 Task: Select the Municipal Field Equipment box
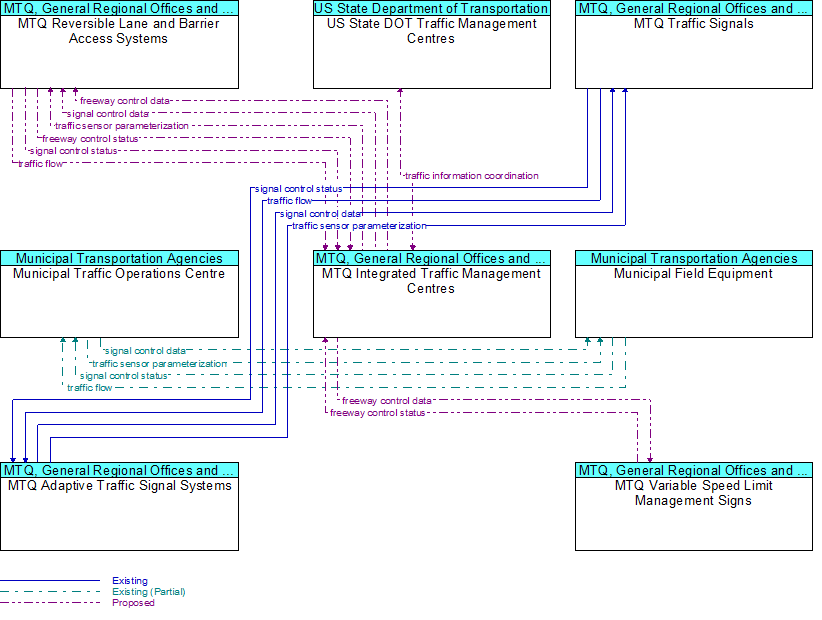click(x=694, y=294)
